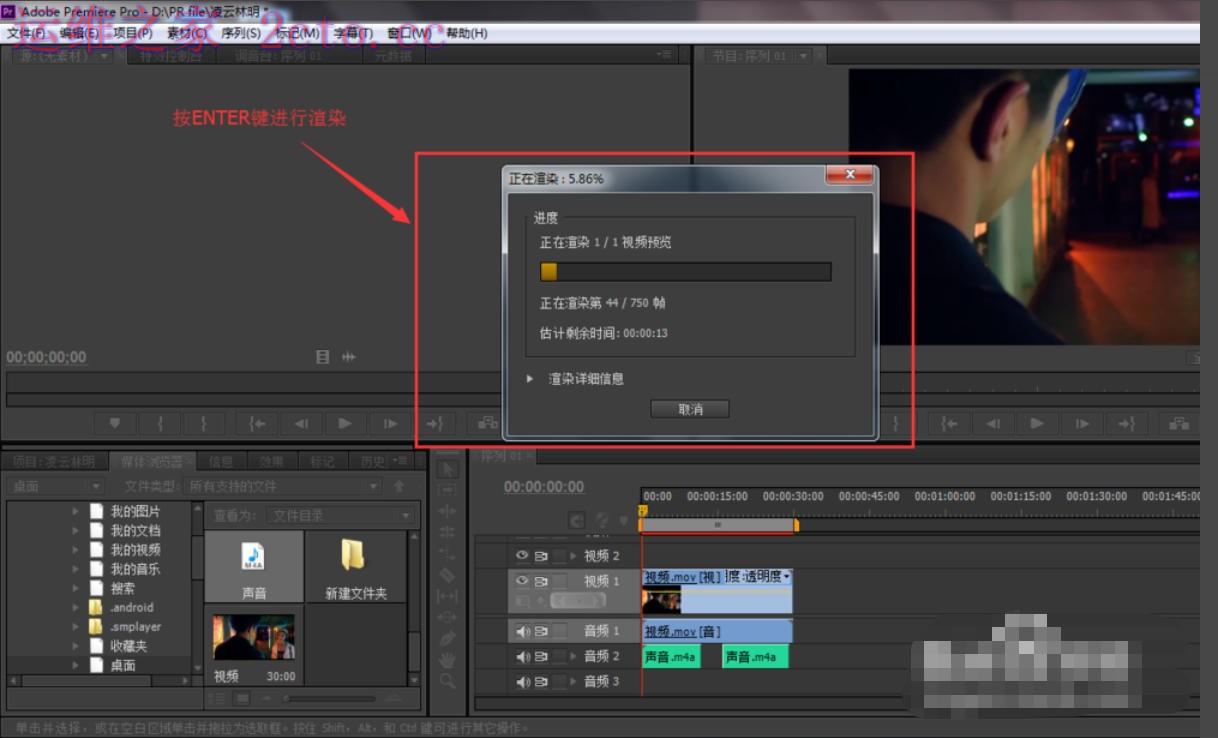1218x738 pixels.
Task: Switch to the 效果 tab
Action: (x=272, y=461)
